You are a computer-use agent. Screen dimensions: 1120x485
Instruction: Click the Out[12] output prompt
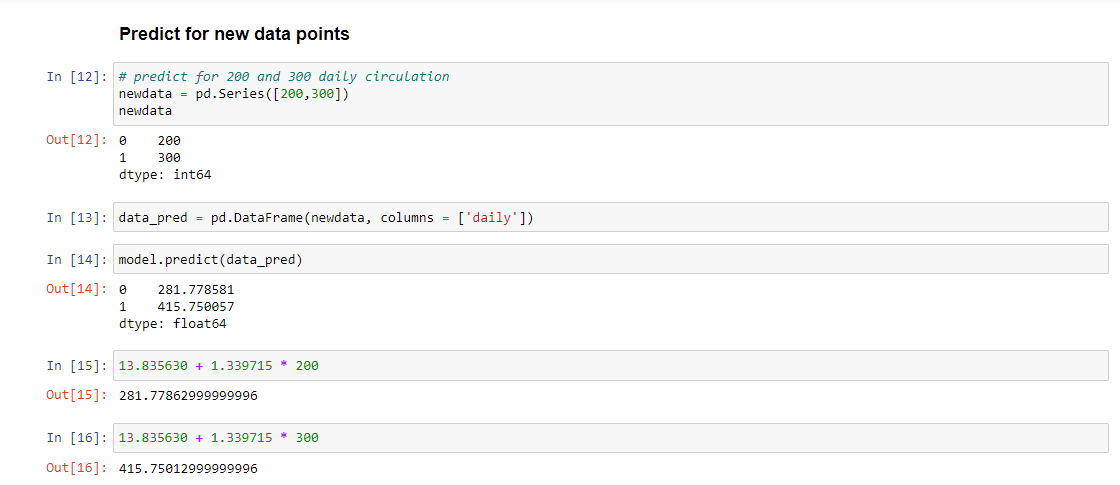[x=76, y=140]
